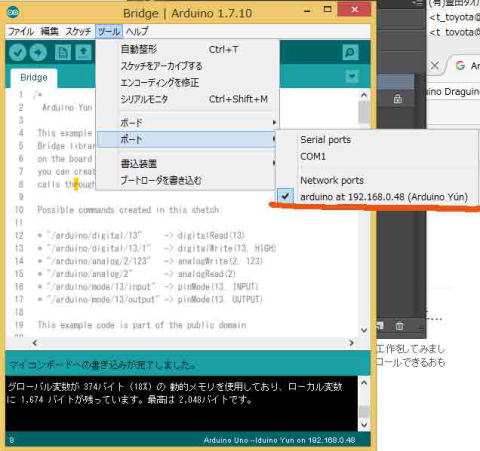Toggle checked port arduino at 192.168.0.48
Image resolution: width=480 pixels, height=451 pixels.
[x=377, y=197]
